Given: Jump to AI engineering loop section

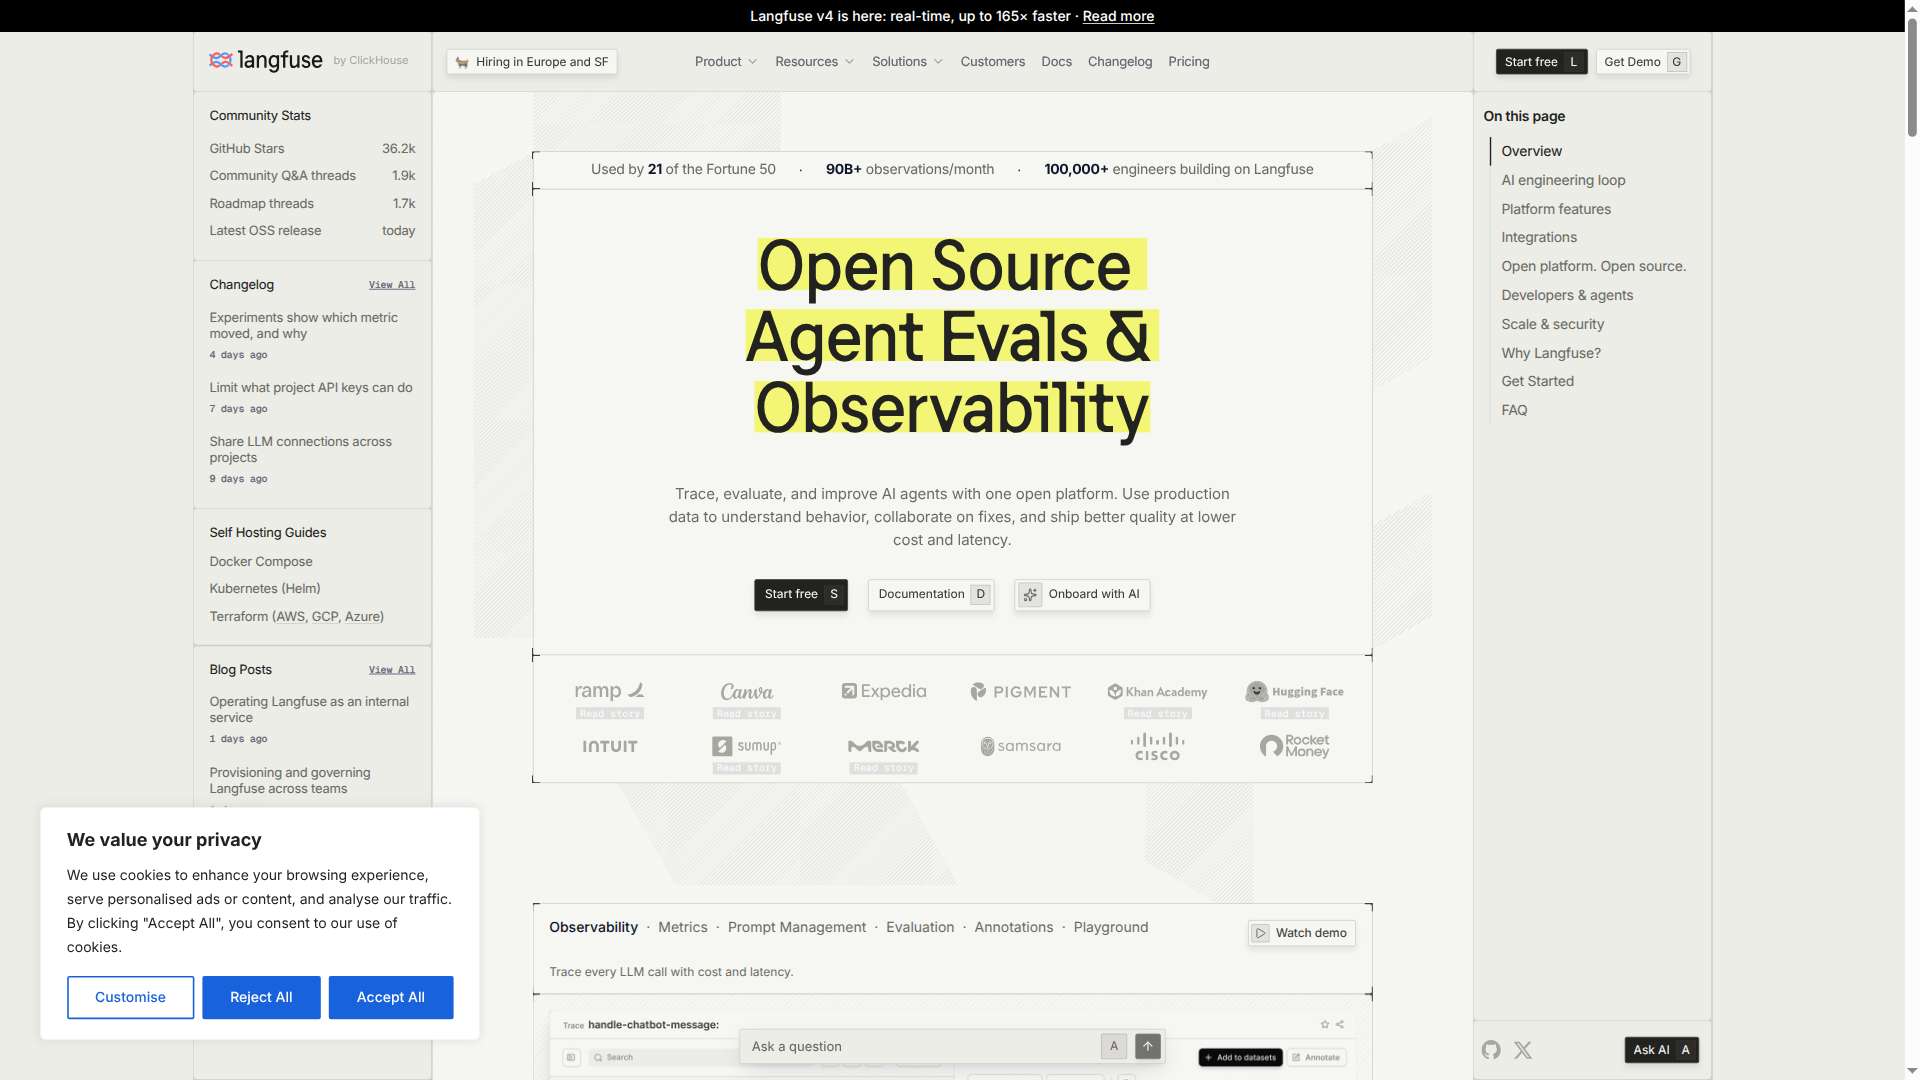Looking at the screenshot, I should pyautogui.click(x=1563, y=181).
